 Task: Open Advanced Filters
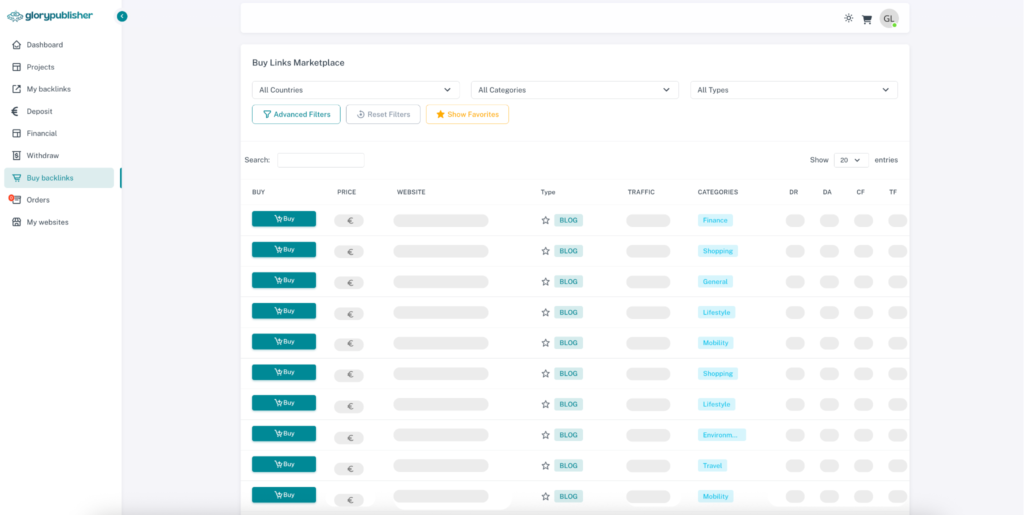[x=296, y=114]
